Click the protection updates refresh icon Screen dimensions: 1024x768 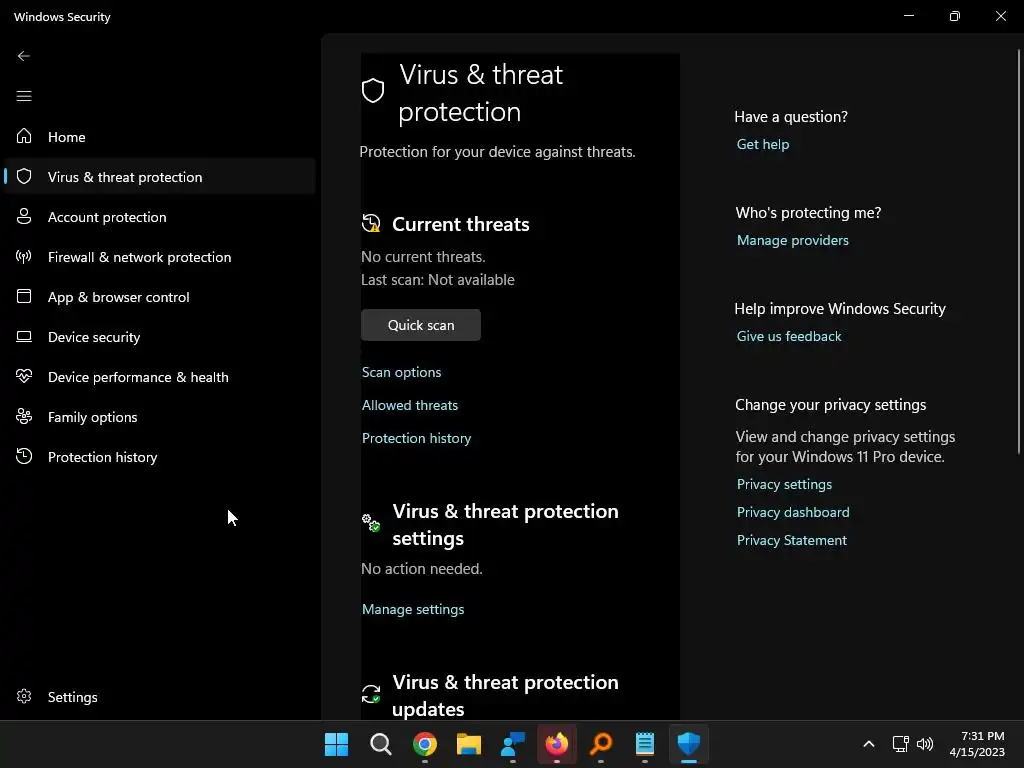coord(371,694)
